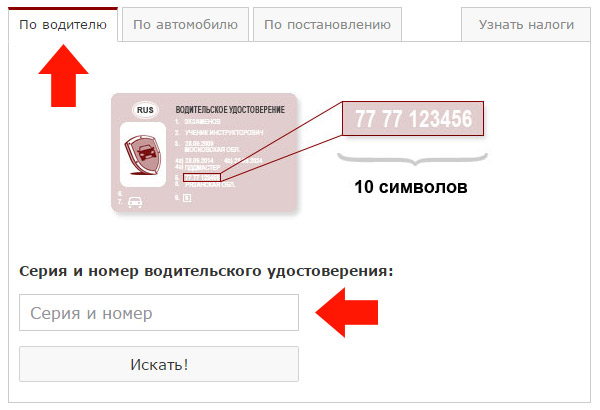Click the curly brace under enlarged number

(x=412, y=158)
